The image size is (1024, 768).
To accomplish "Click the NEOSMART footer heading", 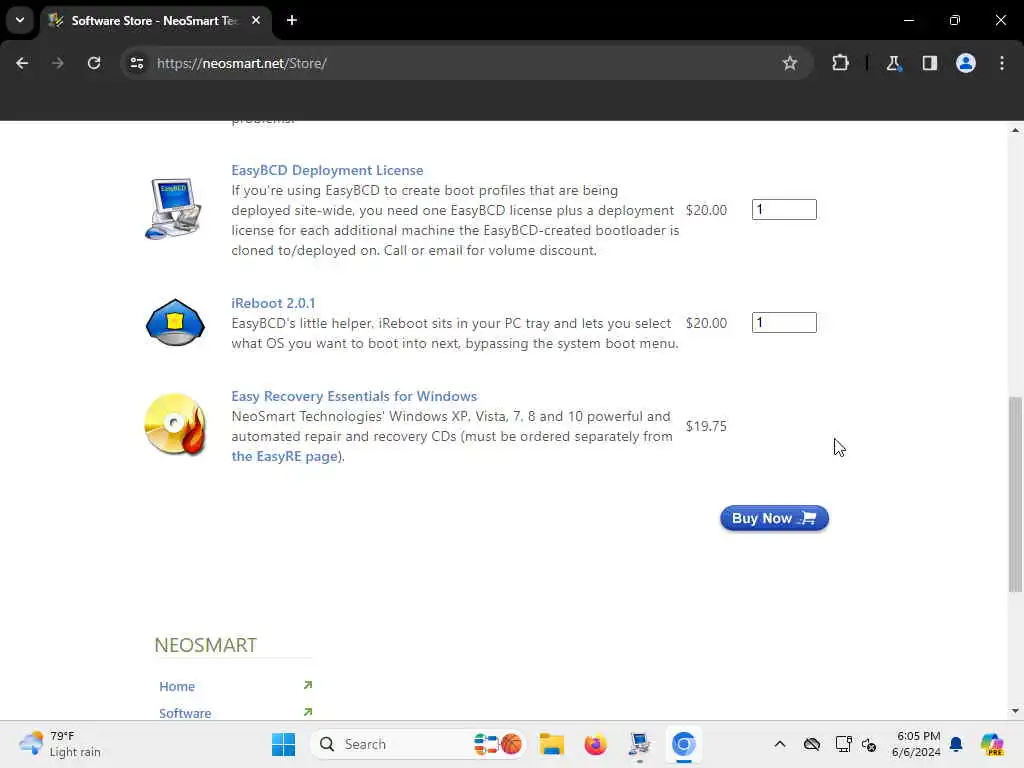I will [206, 645].
